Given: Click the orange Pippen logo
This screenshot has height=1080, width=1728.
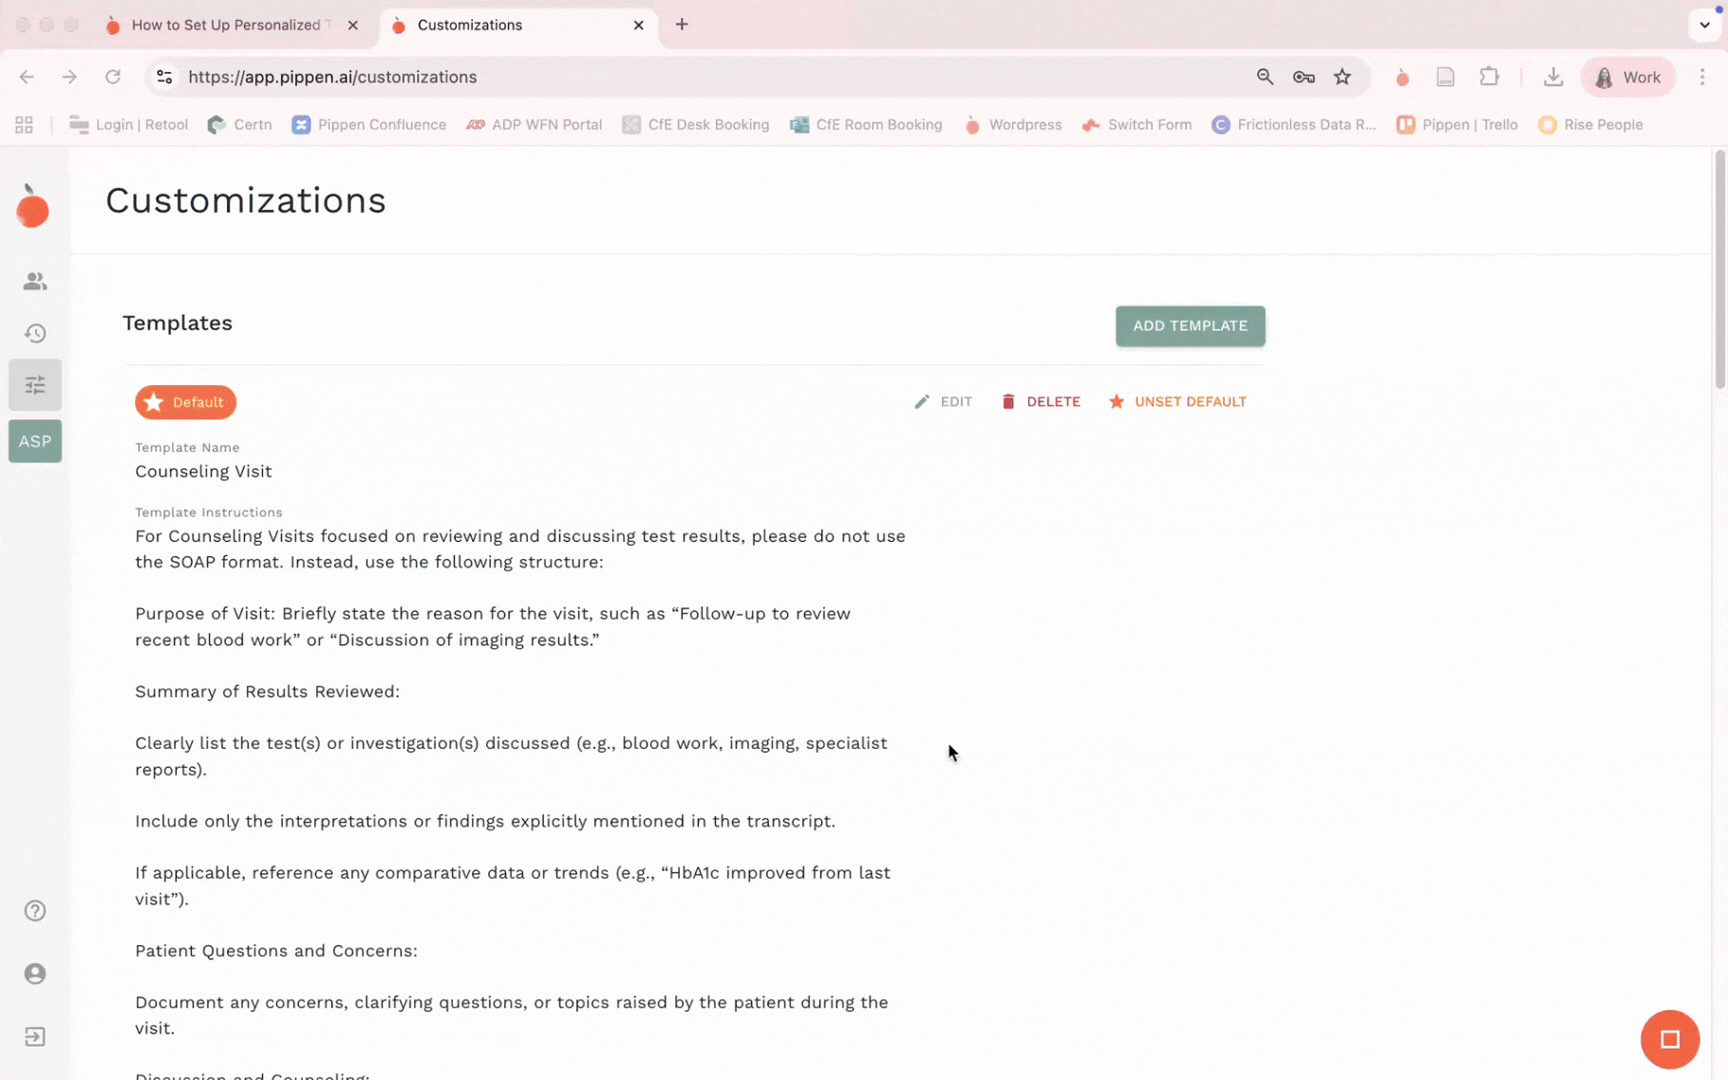Looking at the screenshot, I should click(33, 208).
